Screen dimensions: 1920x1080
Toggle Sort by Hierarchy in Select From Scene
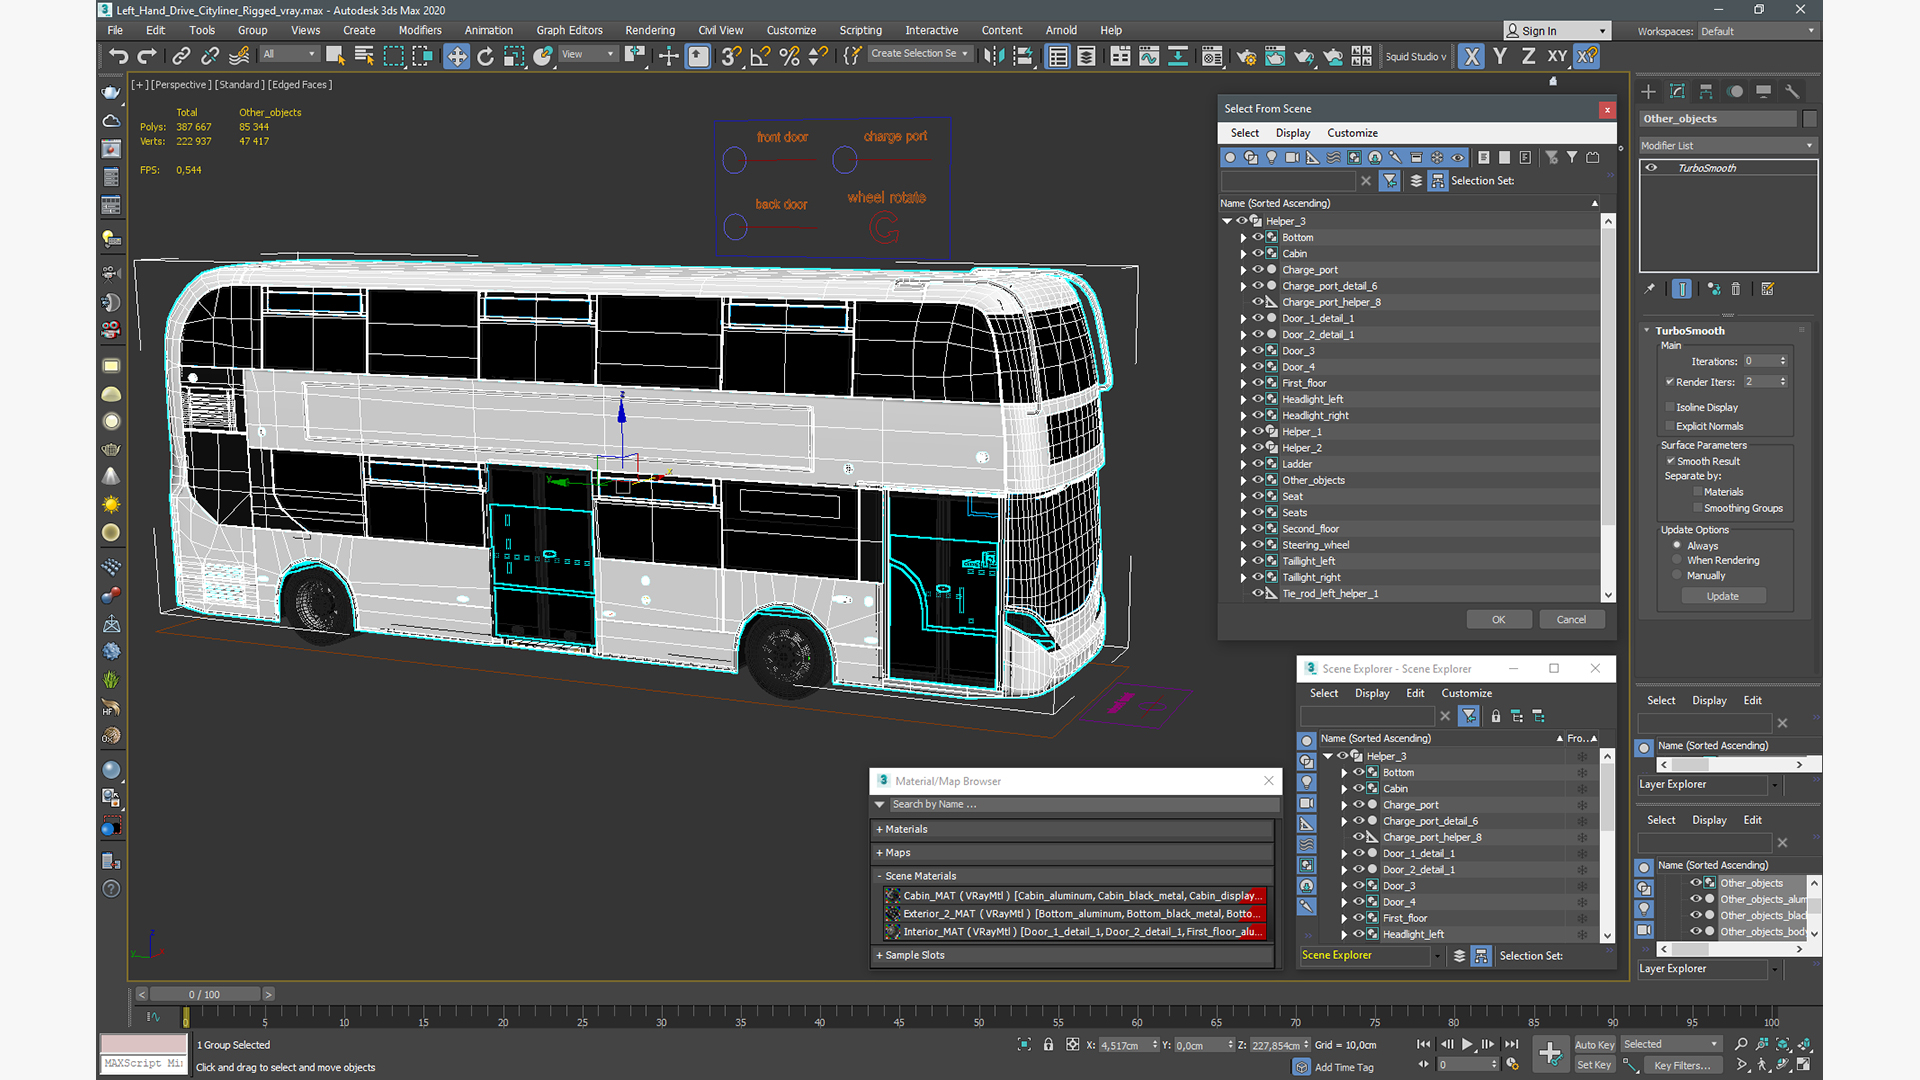(1437, 181)
